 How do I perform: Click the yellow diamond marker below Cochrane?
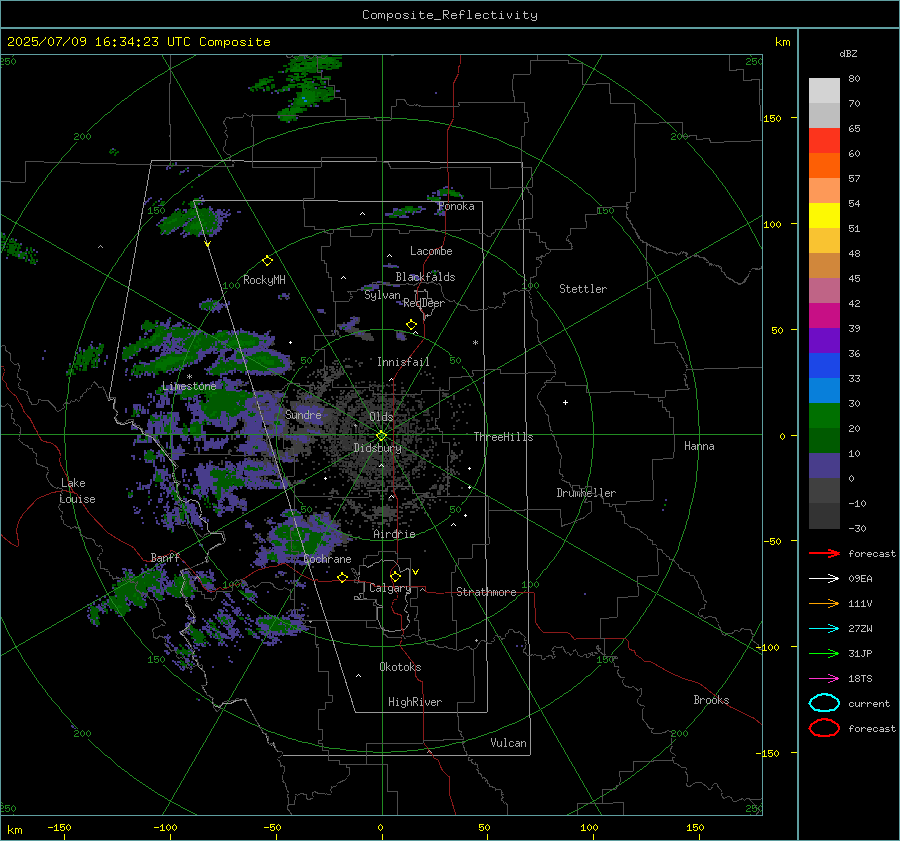(x=342, y=577)
